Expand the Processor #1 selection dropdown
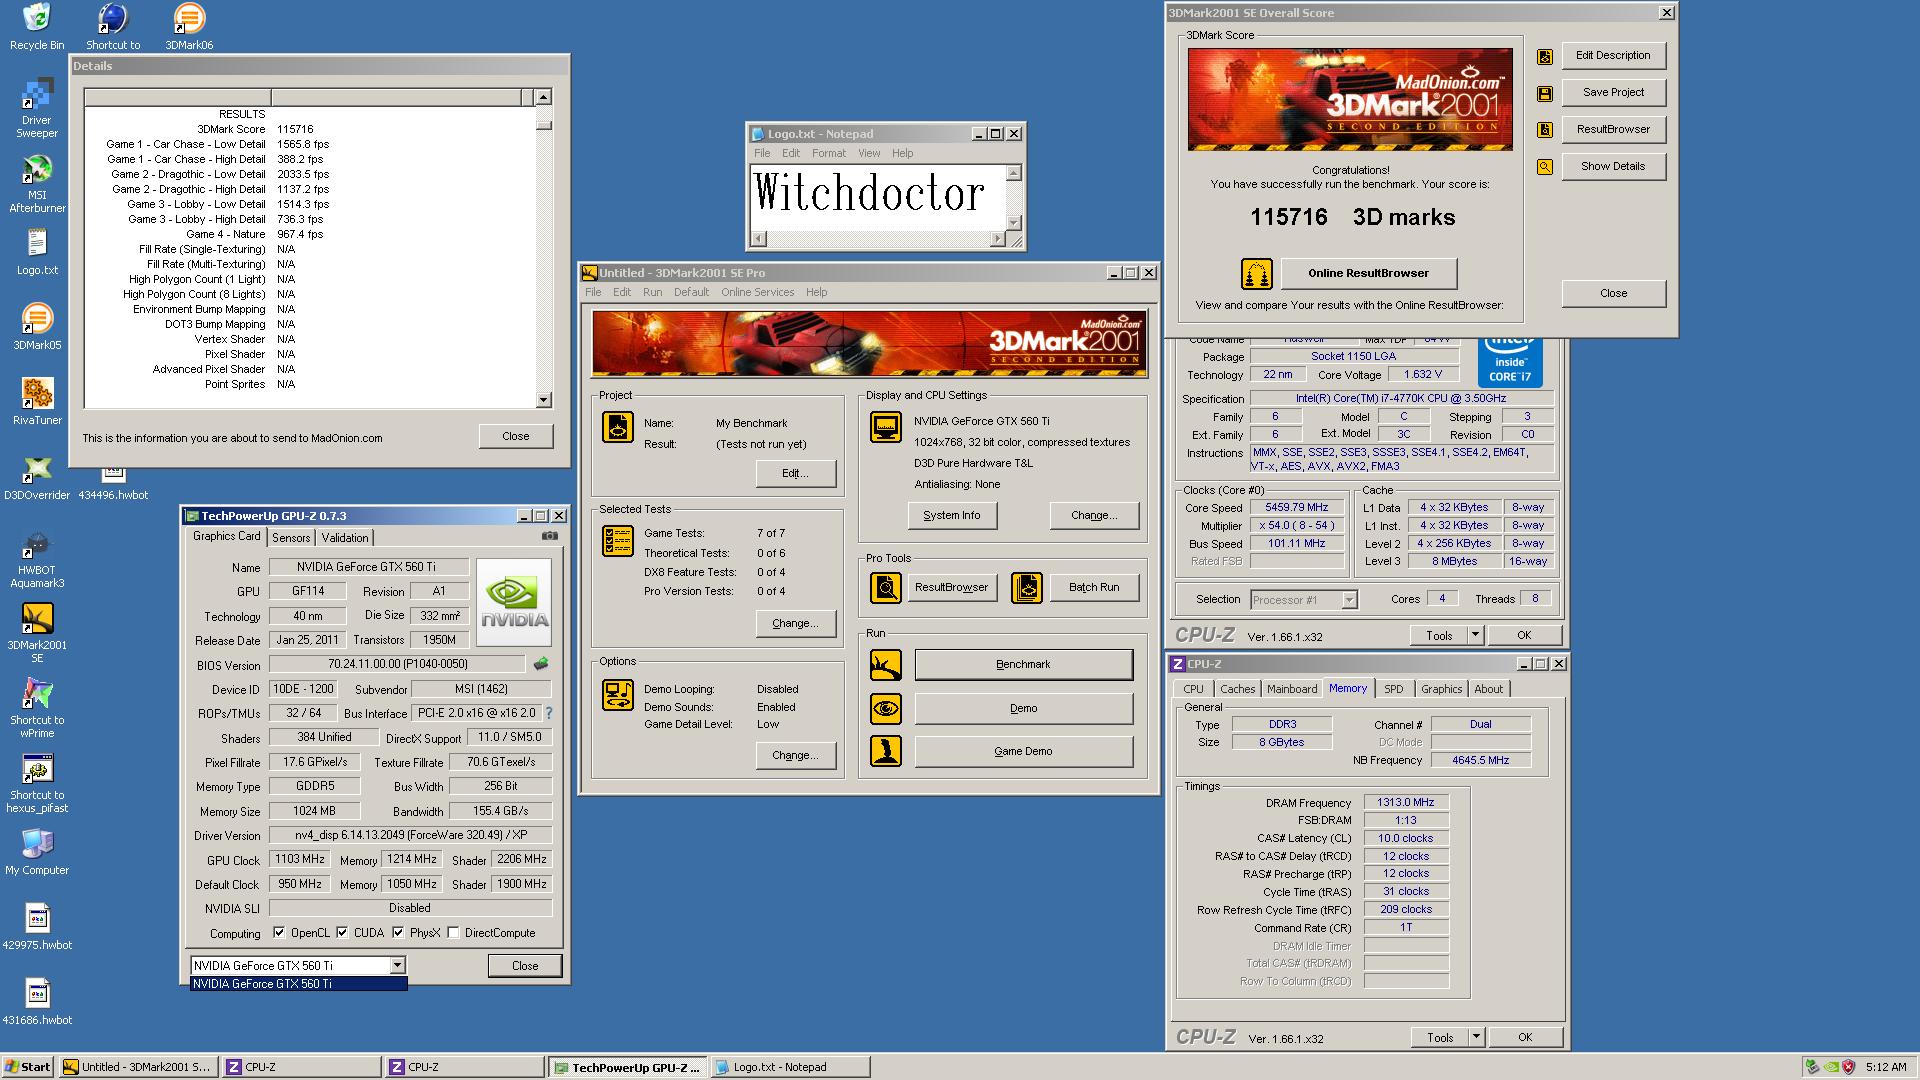 pos(1348,600)
